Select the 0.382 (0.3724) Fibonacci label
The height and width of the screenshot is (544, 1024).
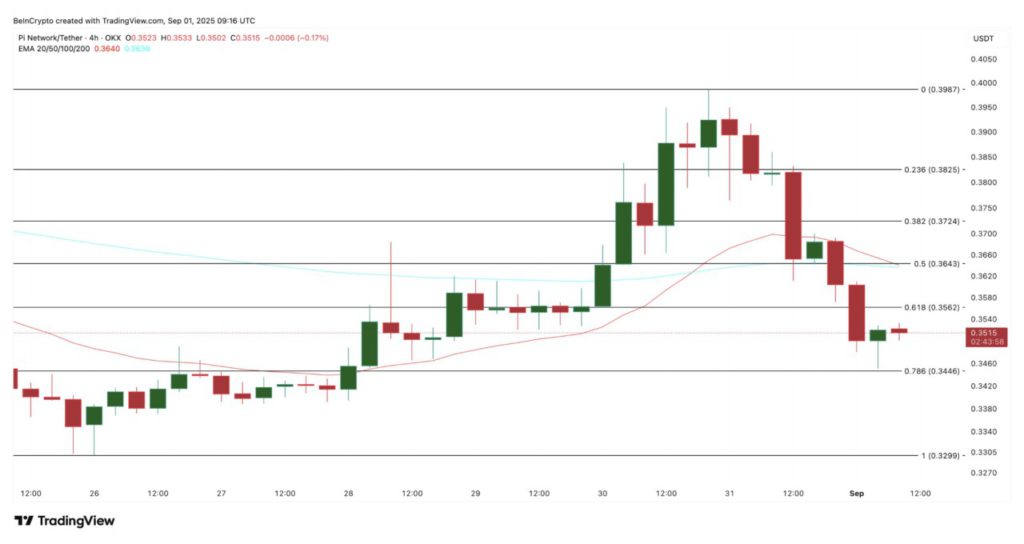pos(933,221)
